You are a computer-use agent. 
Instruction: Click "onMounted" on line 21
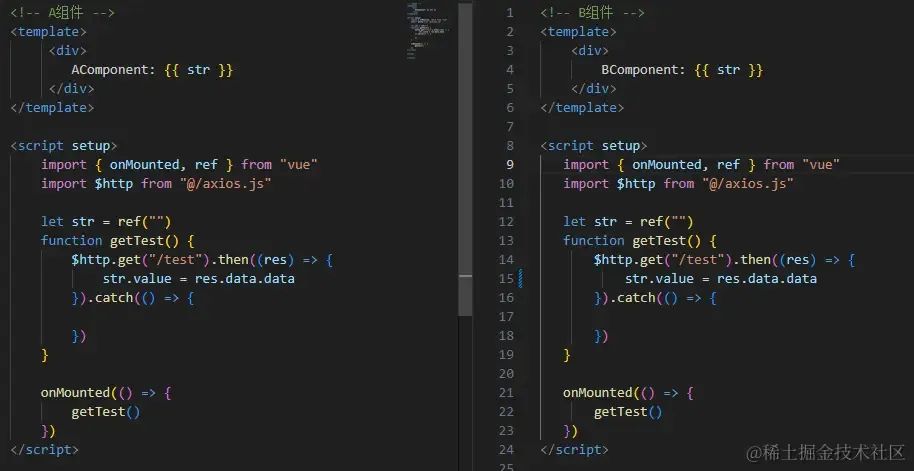(x=597, y=393)
